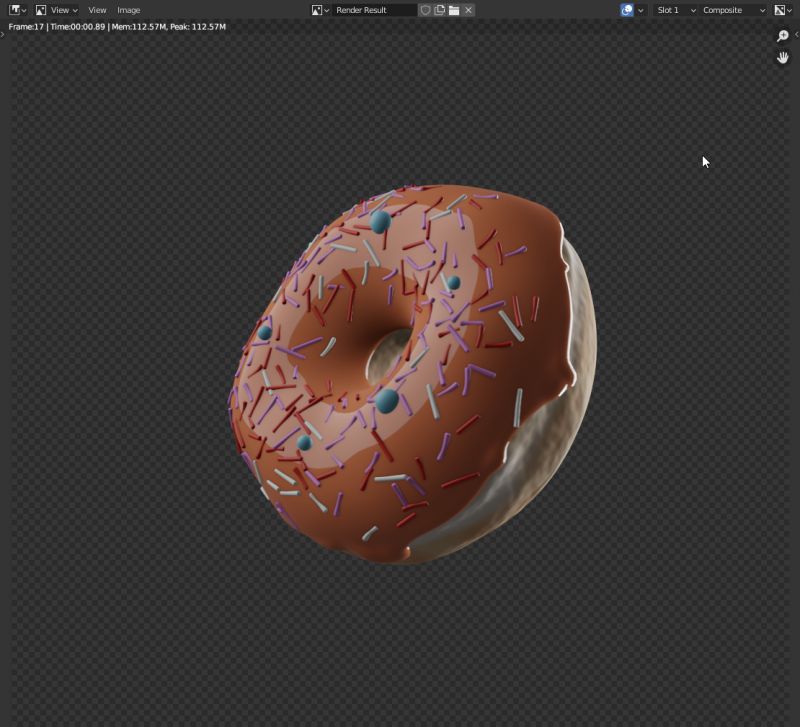Unlink the Render Result image
800x727 pixels.
click(468, 10)
